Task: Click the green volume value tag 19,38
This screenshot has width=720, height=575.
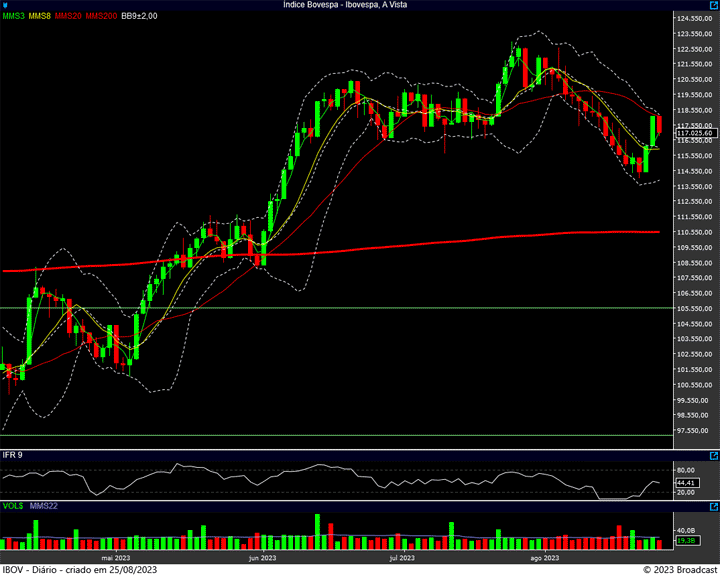Action: [686, 540]
